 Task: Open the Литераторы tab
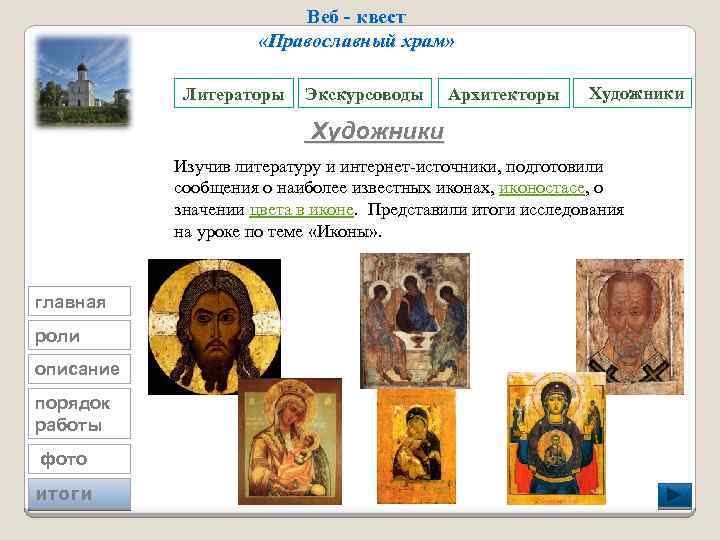point(234,93)
